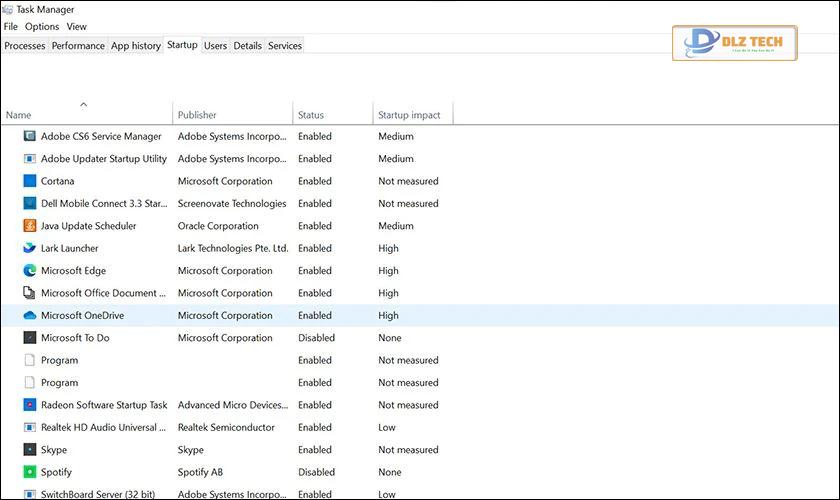
Task: Click the Microsoft To Do icon
Action: tap(29, 338)
